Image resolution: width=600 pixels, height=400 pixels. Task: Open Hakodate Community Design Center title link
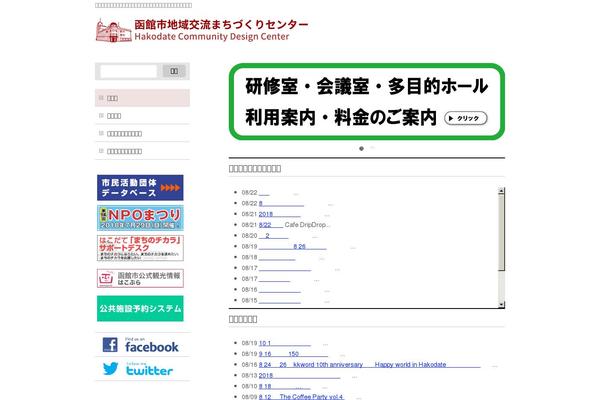[221, 30]
